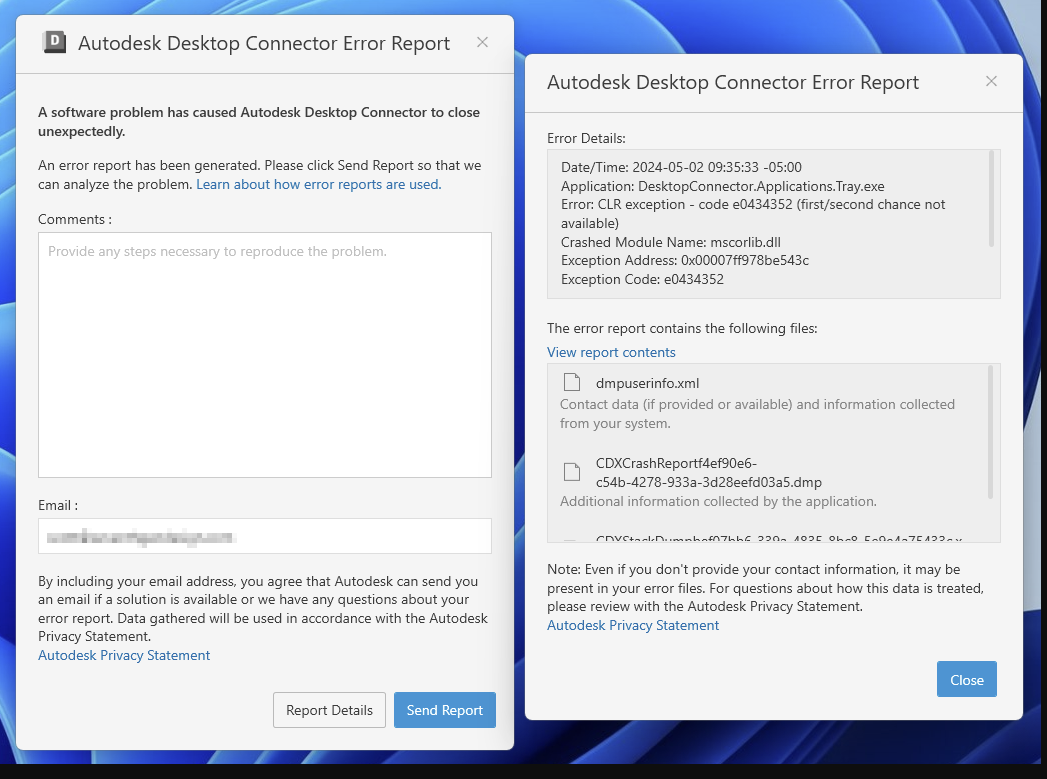
Task: Click the Autodesk Desktop Connector app icon
Action: coord(54,42)
